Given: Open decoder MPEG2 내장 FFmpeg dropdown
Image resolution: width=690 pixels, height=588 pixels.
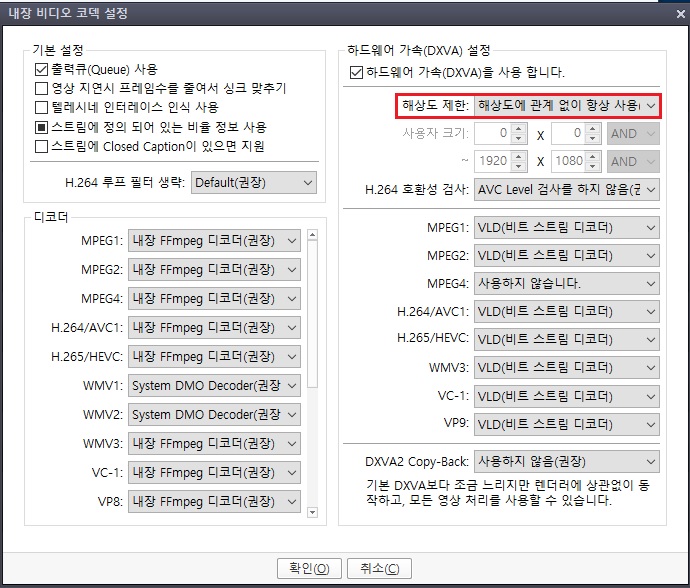Looking at the screenshot, I should click(214, 269).
